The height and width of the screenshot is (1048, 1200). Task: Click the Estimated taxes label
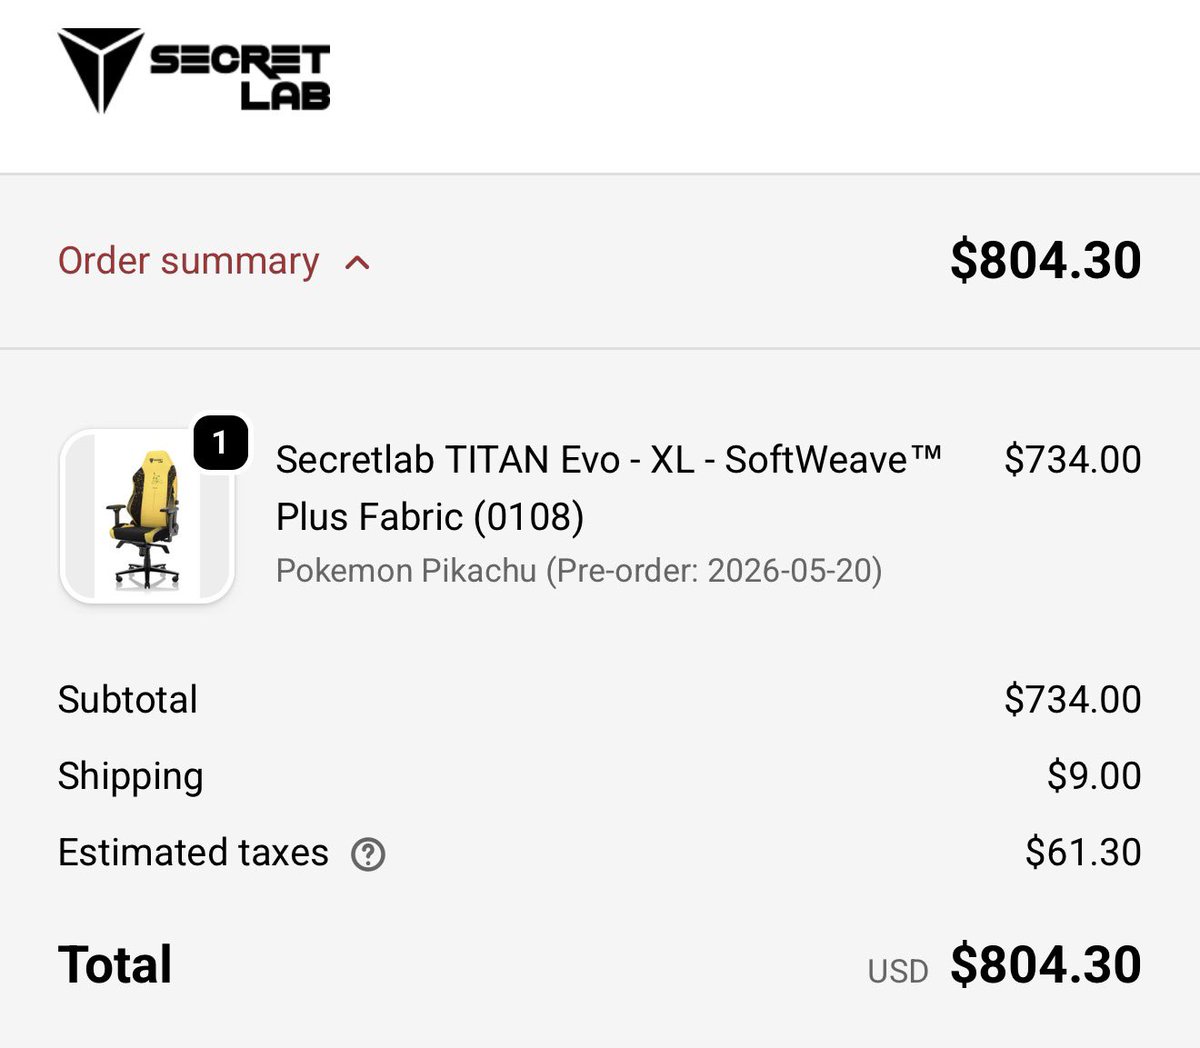[193, 853]
